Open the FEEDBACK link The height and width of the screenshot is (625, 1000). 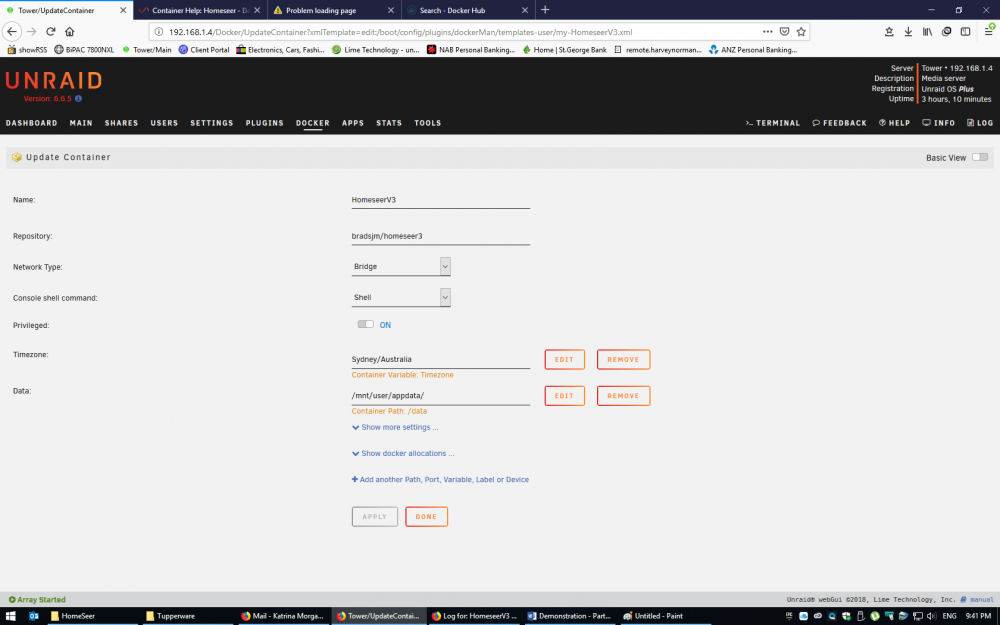[839, 122]
